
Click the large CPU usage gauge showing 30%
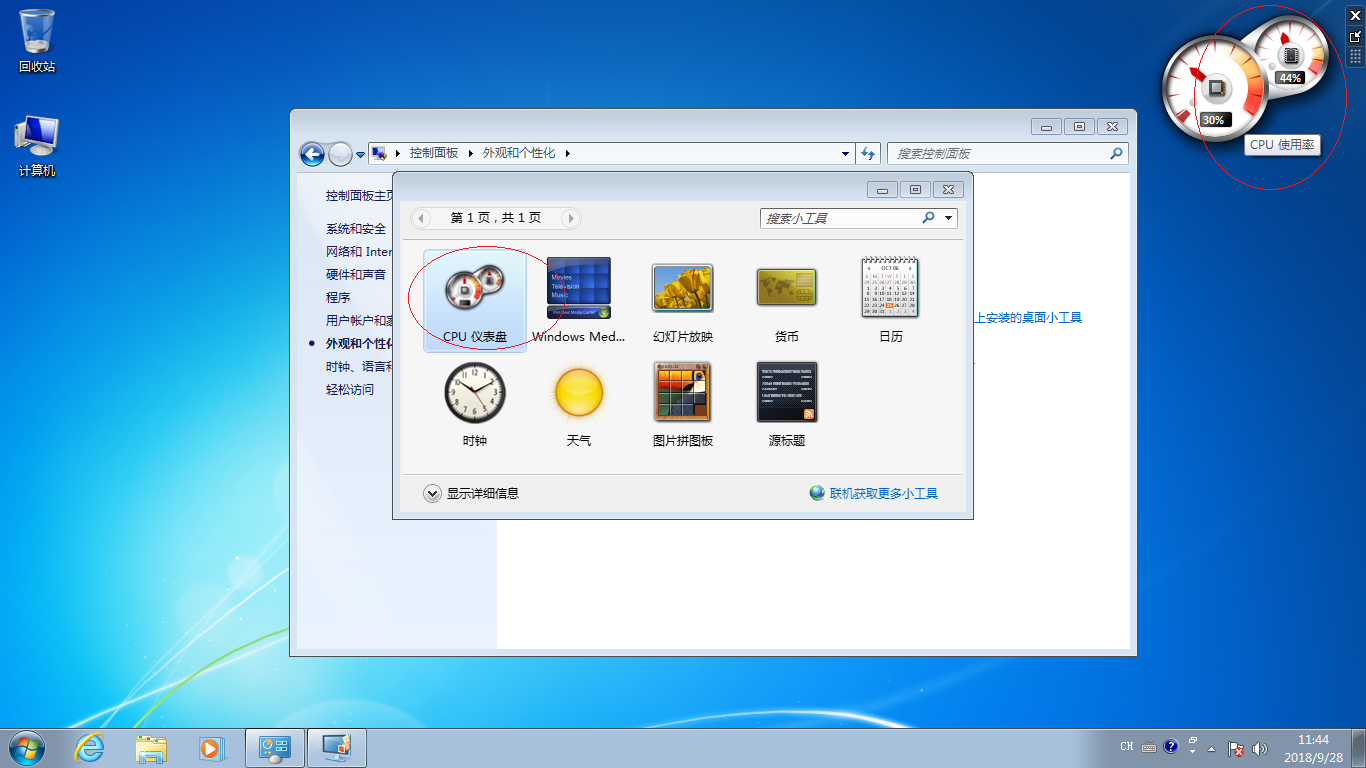pos(1214,90)
